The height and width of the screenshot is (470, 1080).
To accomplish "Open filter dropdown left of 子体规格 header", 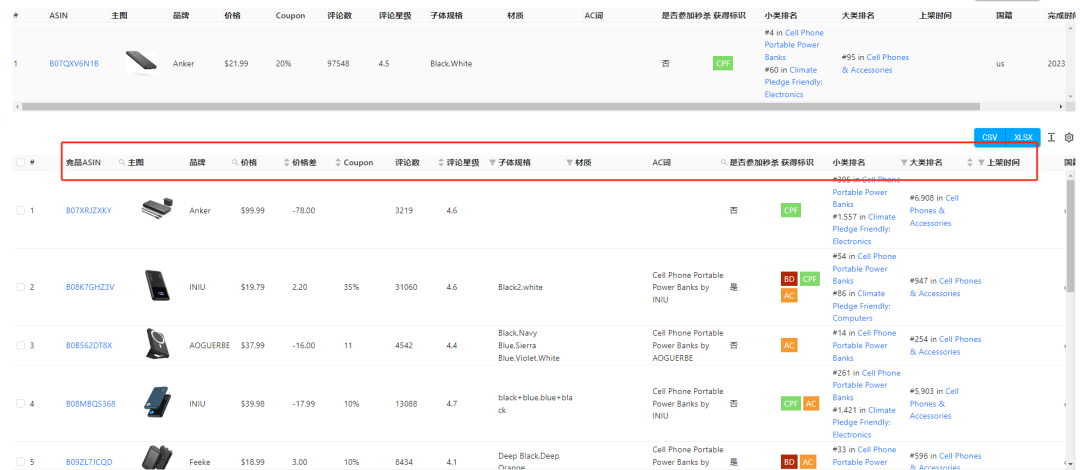I will tap(492, 163).
